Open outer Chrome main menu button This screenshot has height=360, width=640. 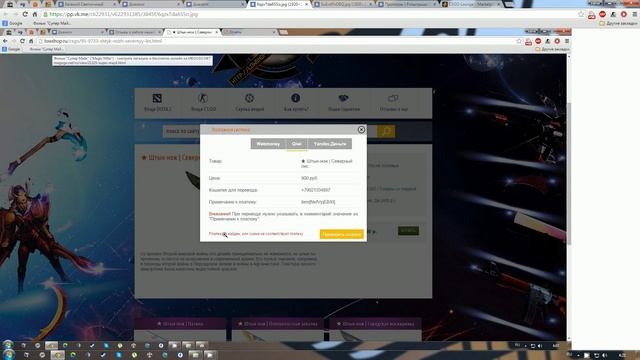[635, 14]
